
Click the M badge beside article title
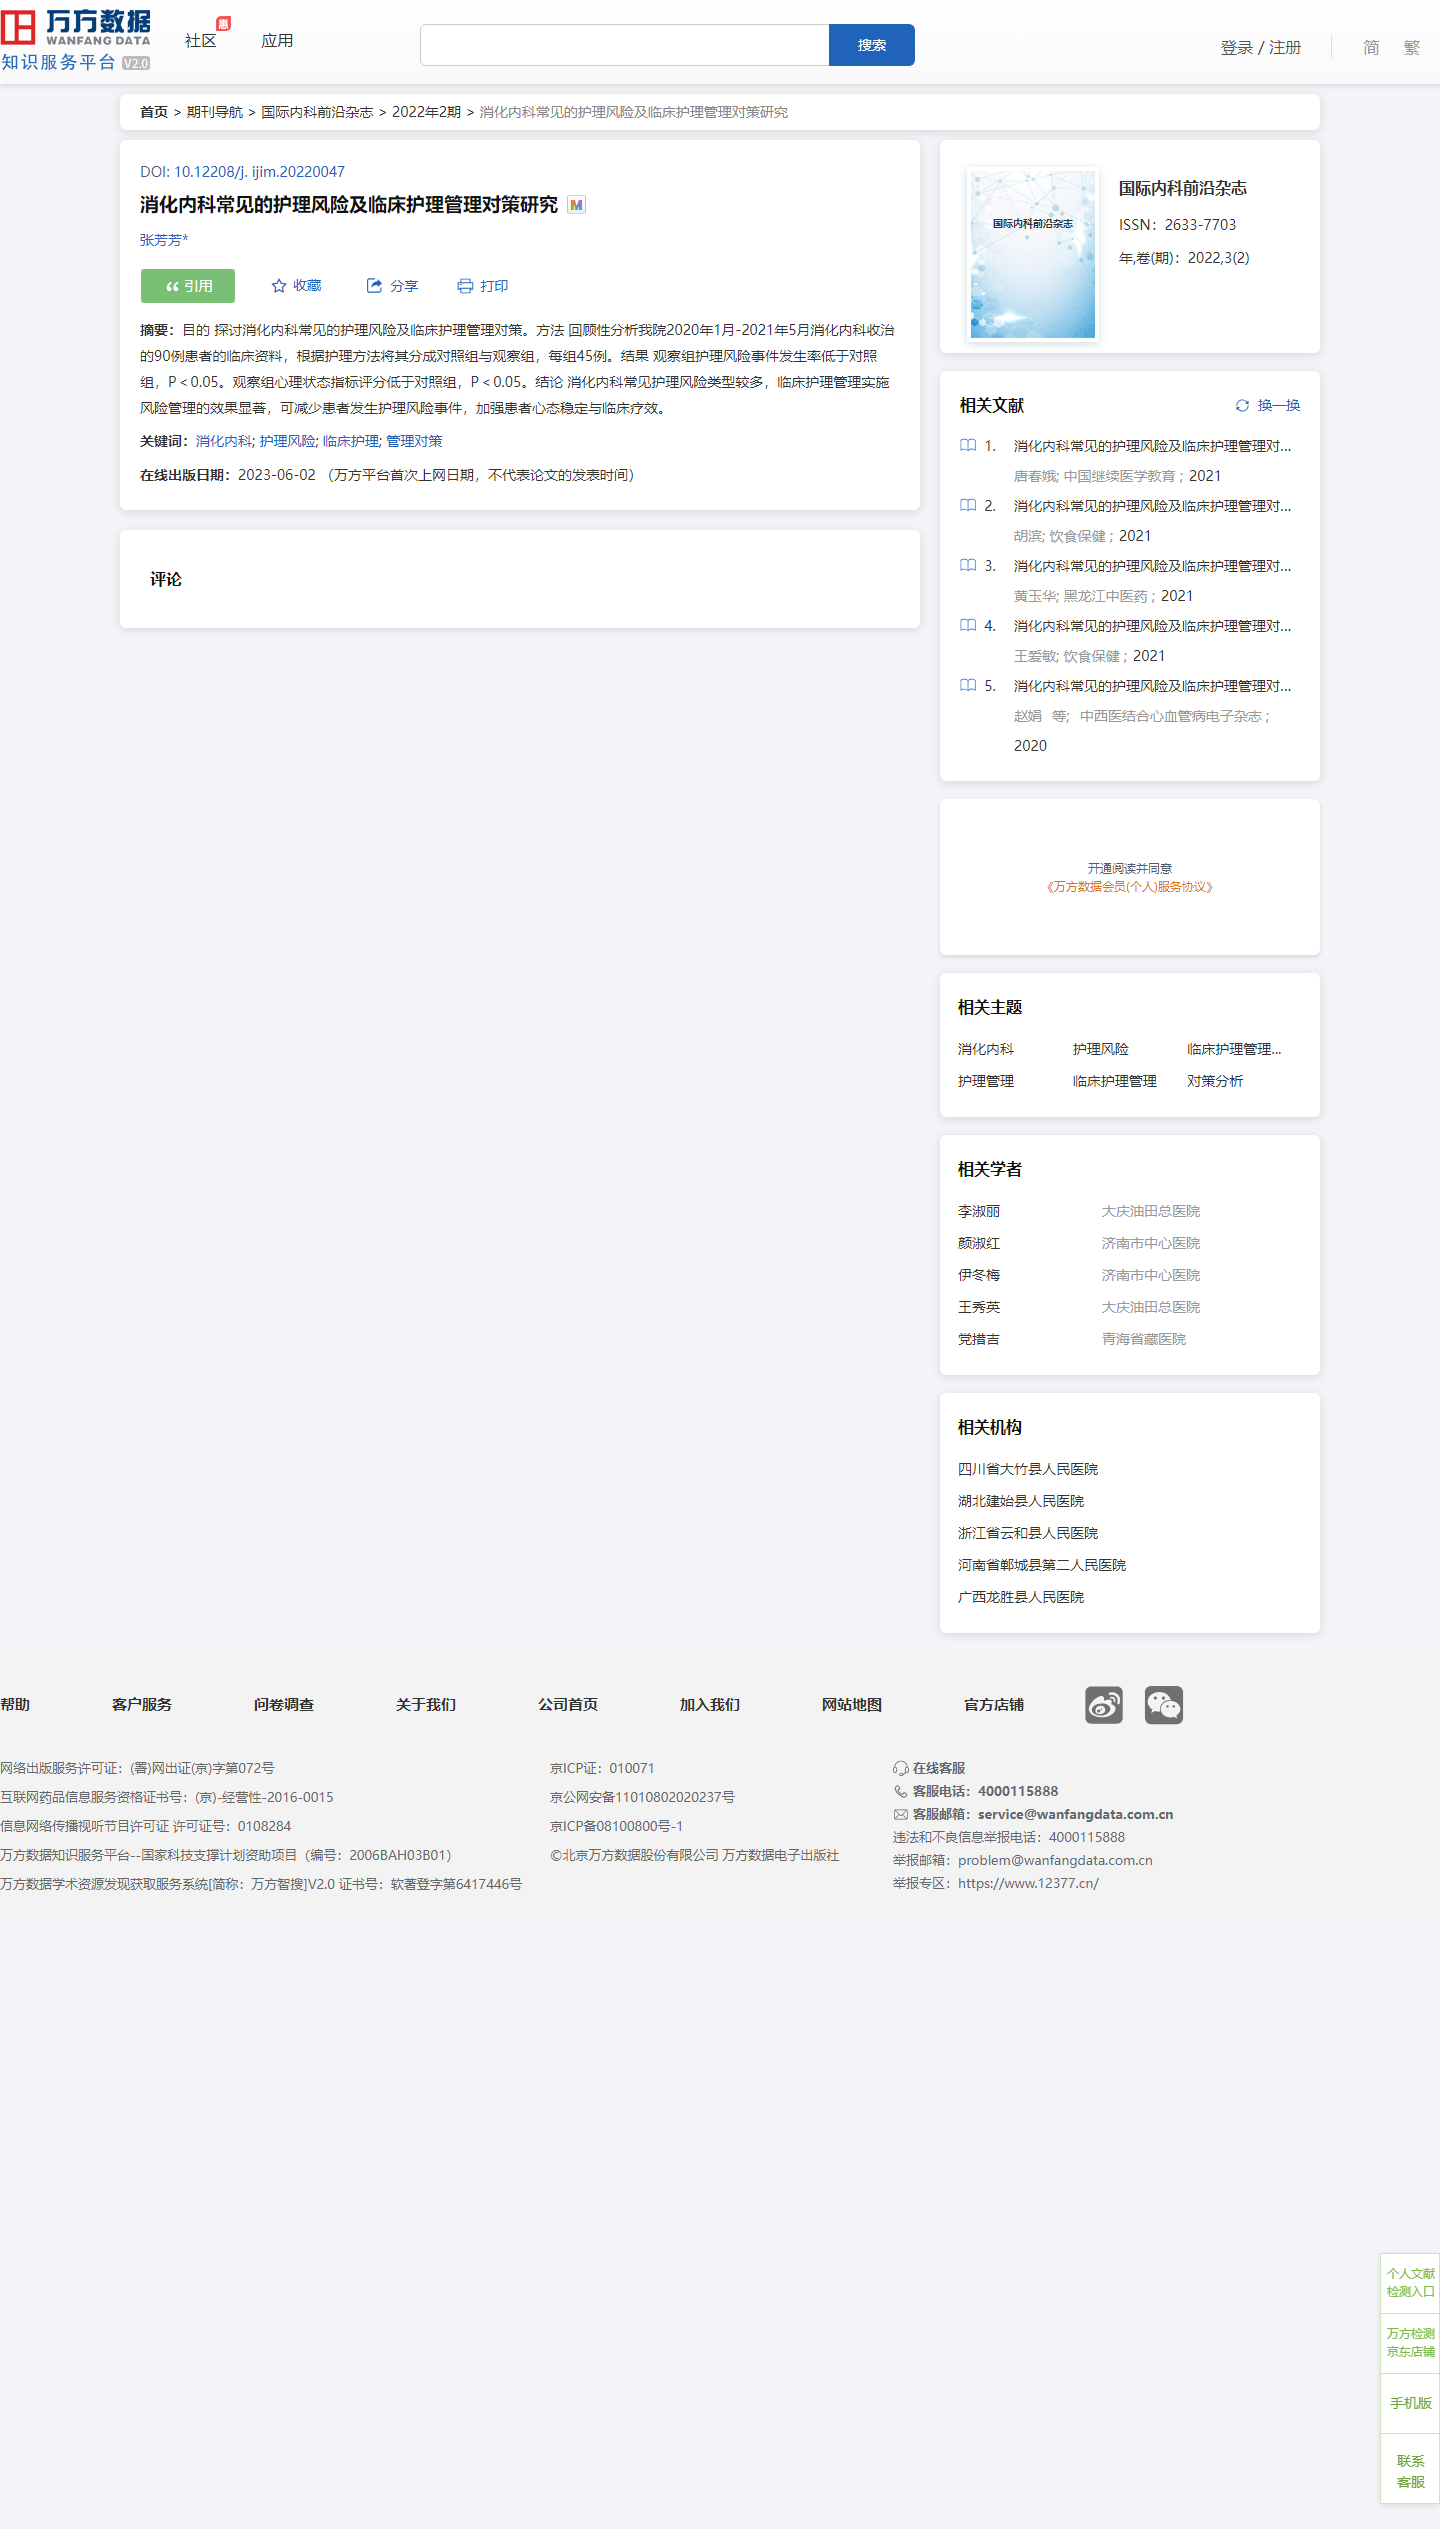[576, 205]
